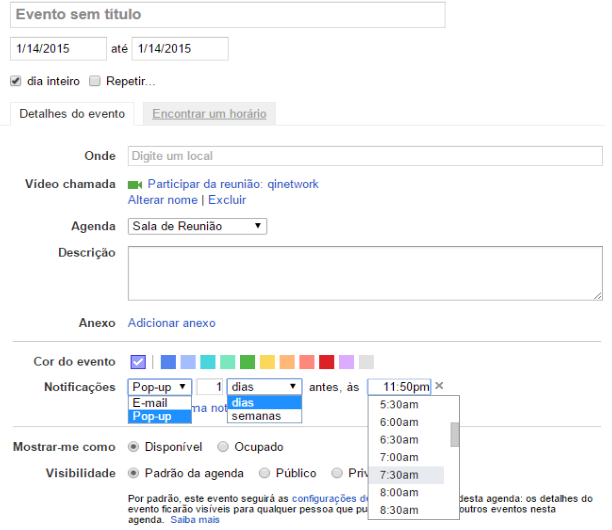Viewport: 612px width, 530px height.
Task: Select 'E-mail' in notification type list
Action: point(150,402)
